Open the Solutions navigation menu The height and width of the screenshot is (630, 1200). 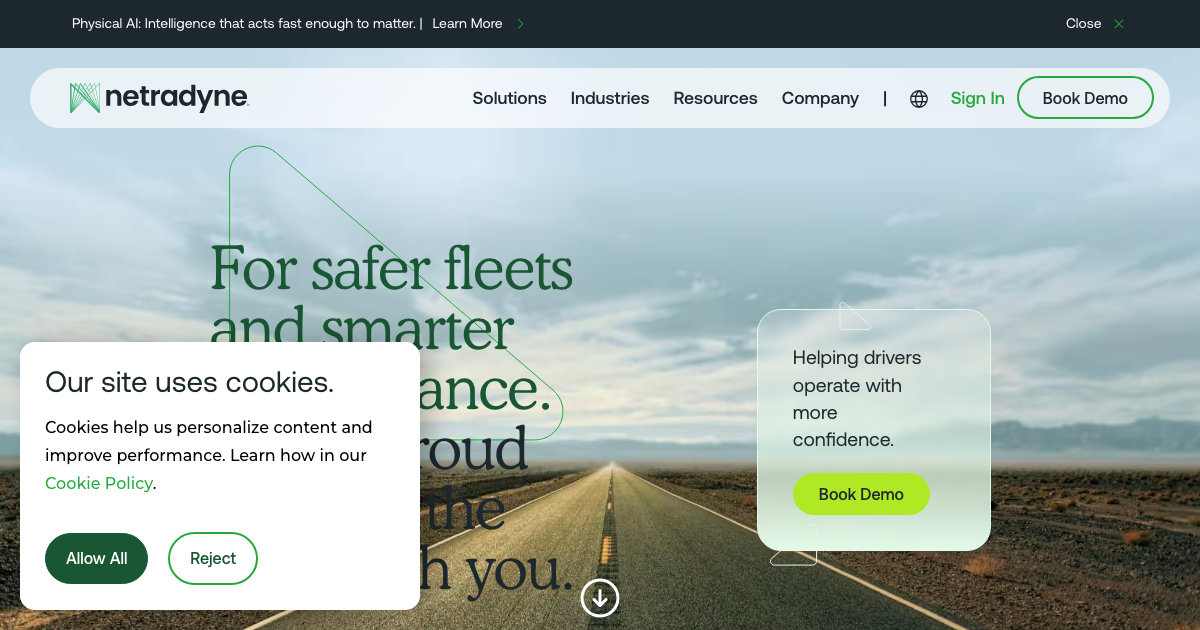pos(509,98)
